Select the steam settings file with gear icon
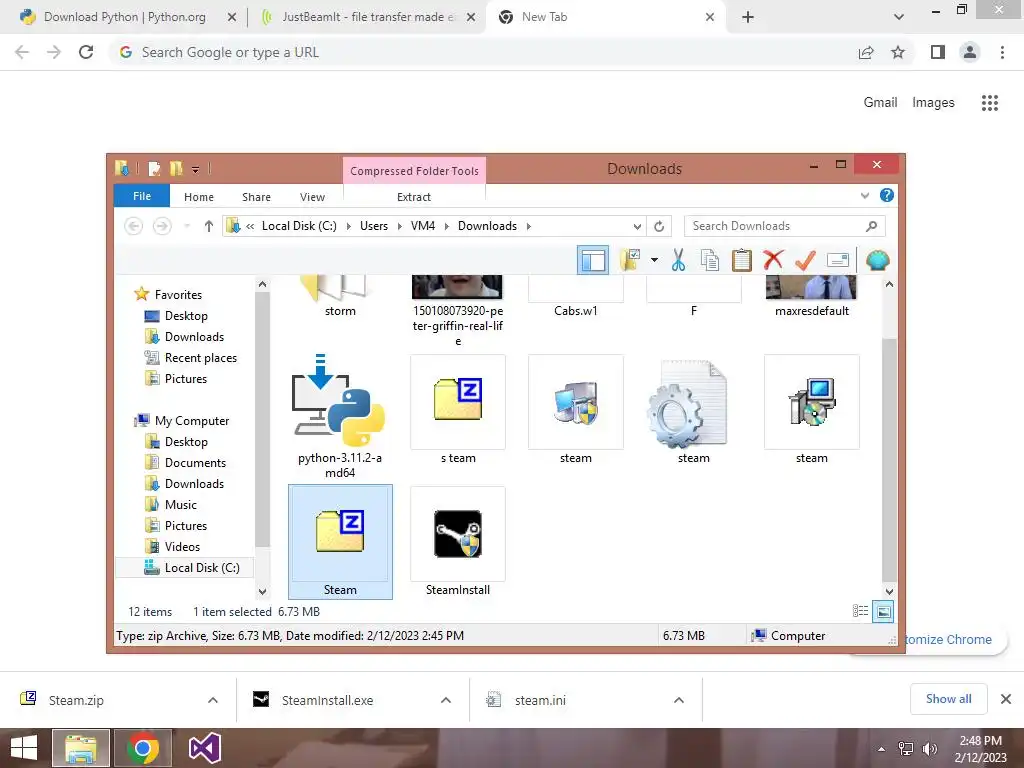This screenshot has height=768, width=1024. click(x=694, y=409)
